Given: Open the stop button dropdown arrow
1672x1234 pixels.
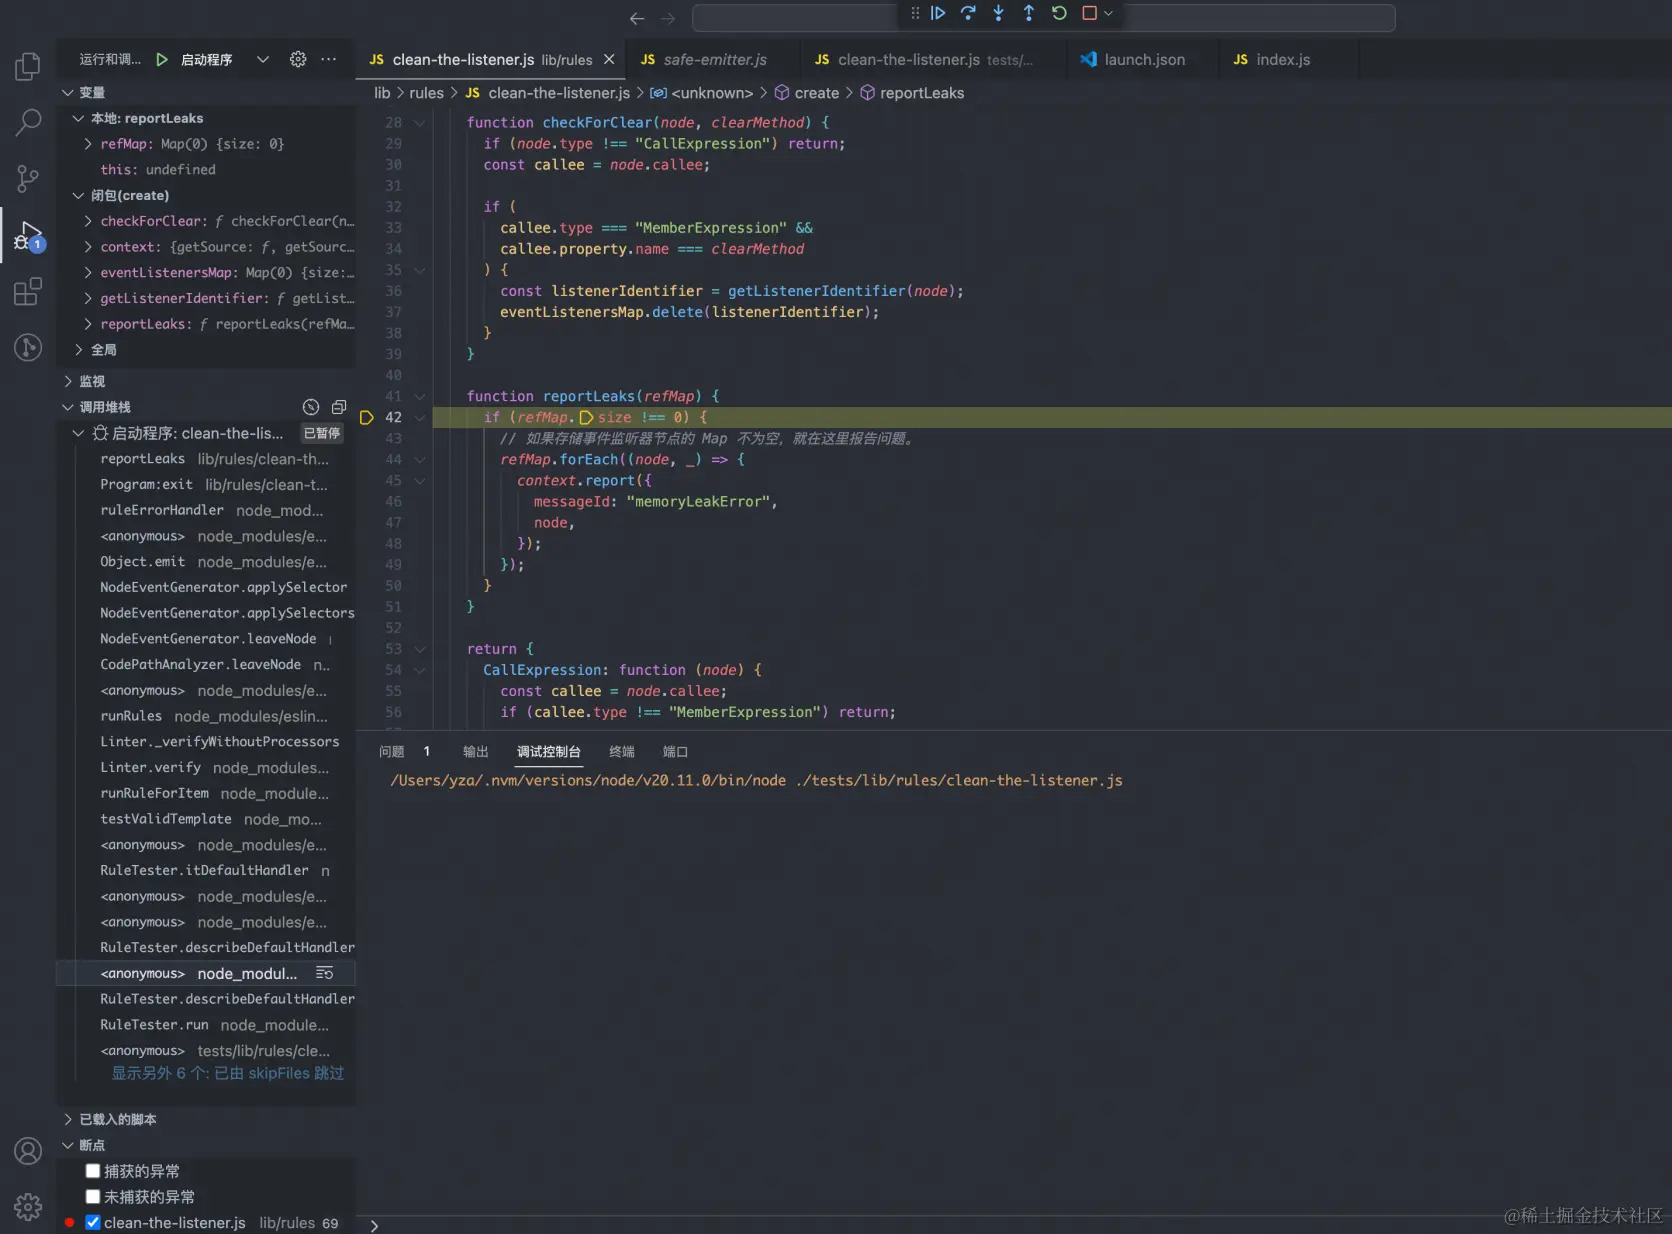Looking at the screenshot, I should [x=1108, y=13].
